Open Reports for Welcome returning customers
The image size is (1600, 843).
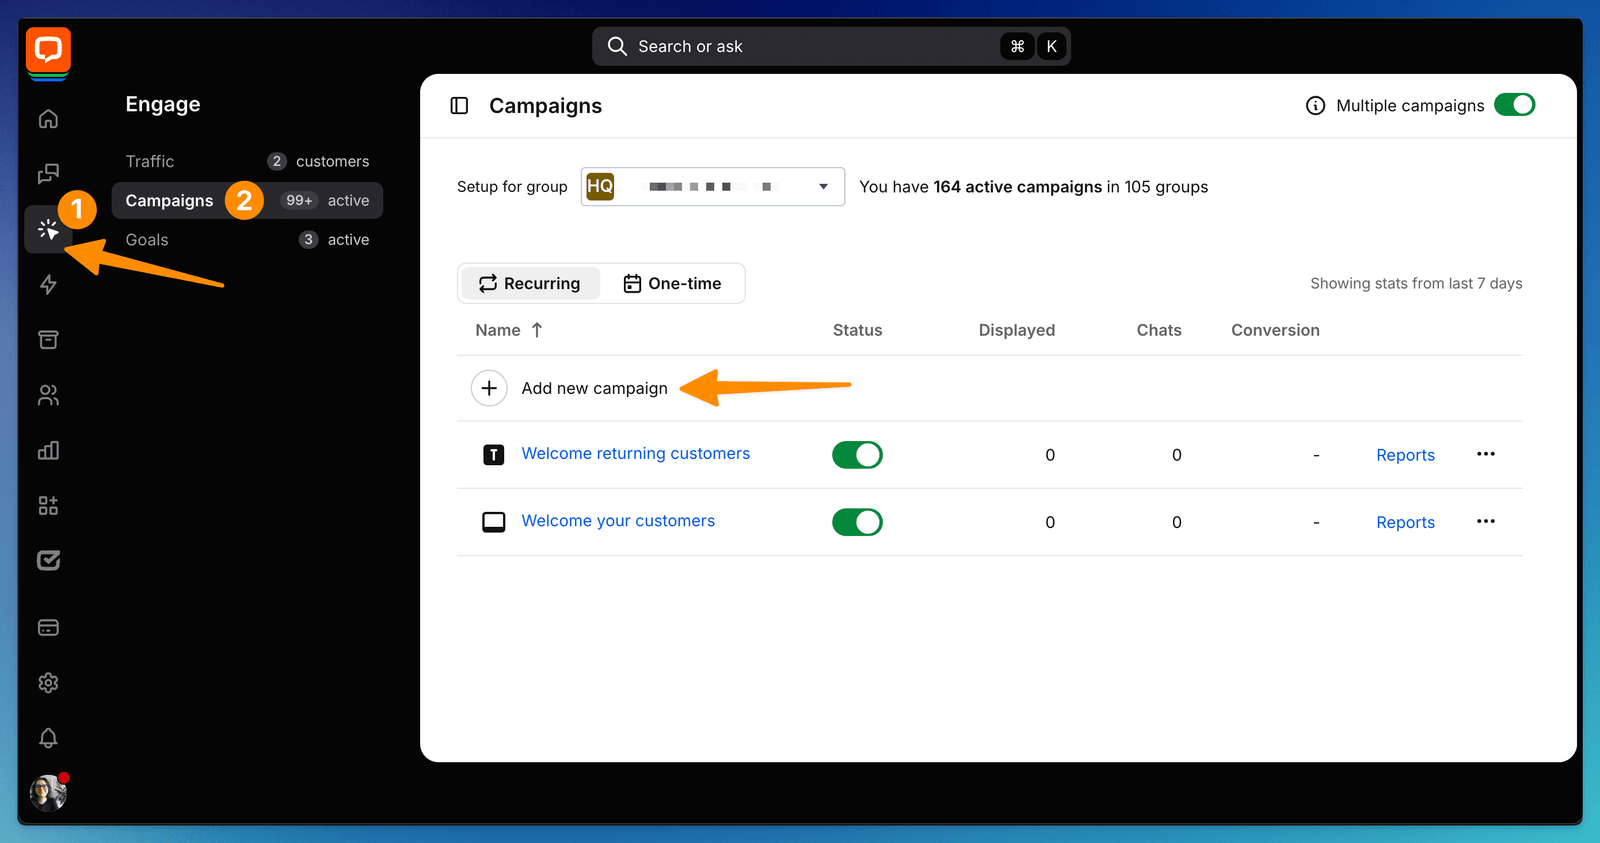pyautogui.click(x=1405, y=455)
